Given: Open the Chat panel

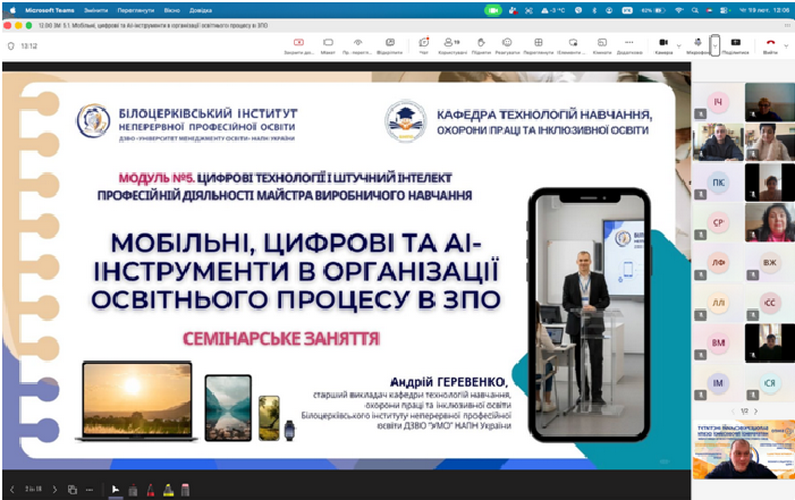Looking at the screenshot, I should (424, 44).
